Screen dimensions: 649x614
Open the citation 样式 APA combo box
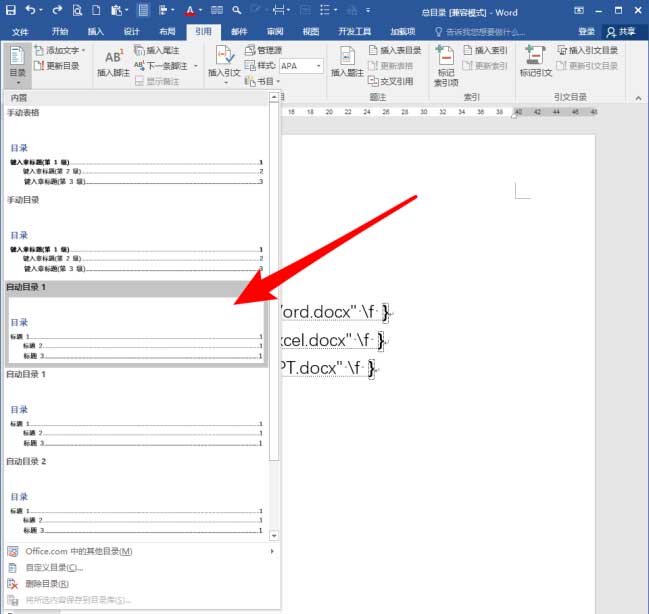(x=301, y=66)
